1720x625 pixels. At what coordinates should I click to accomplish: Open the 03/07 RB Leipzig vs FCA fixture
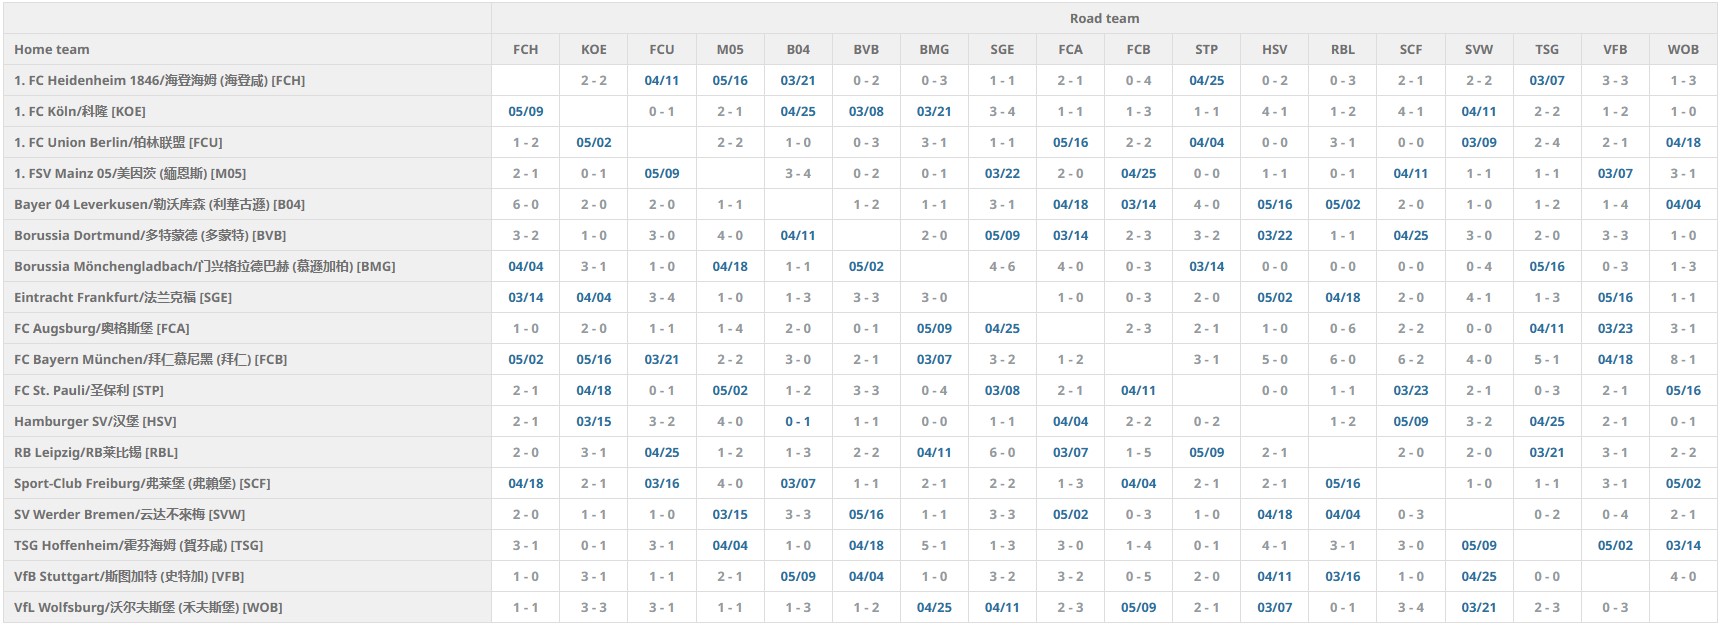coord(1069,452)
